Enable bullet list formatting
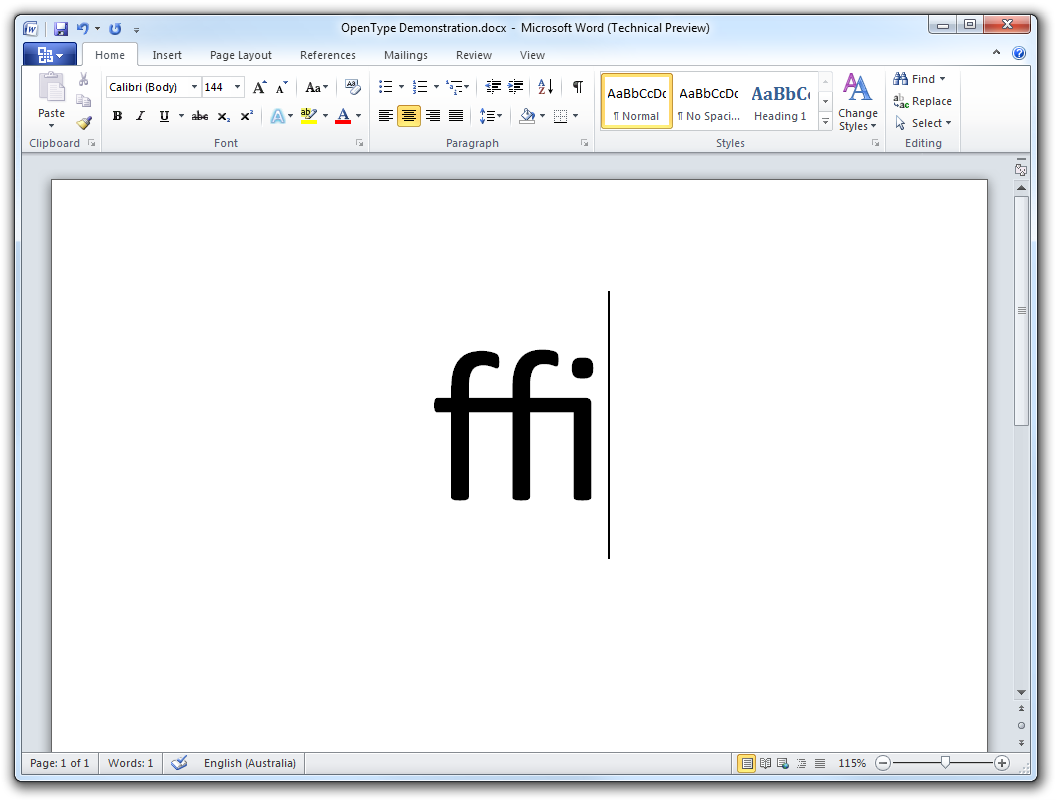 coord(385,87)
